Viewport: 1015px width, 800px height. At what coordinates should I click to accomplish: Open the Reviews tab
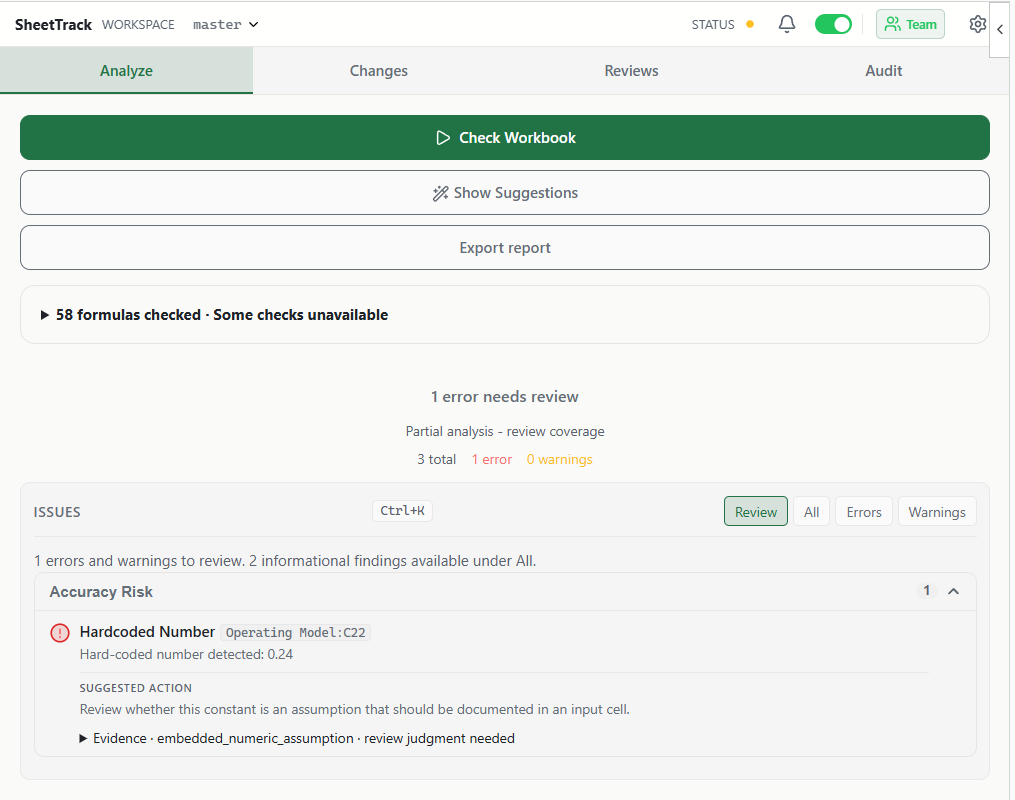pyautogui.click(x=631, y=71)
